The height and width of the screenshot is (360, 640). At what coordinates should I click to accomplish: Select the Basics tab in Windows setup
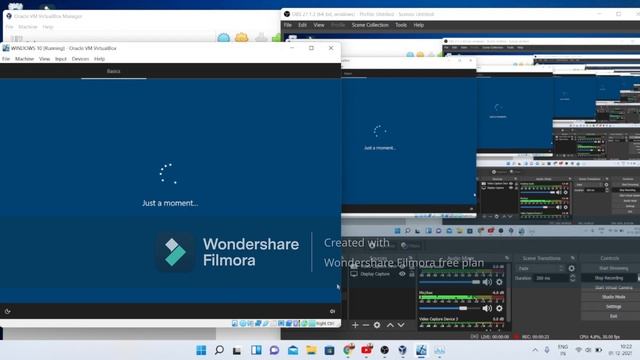coord(113,71)
